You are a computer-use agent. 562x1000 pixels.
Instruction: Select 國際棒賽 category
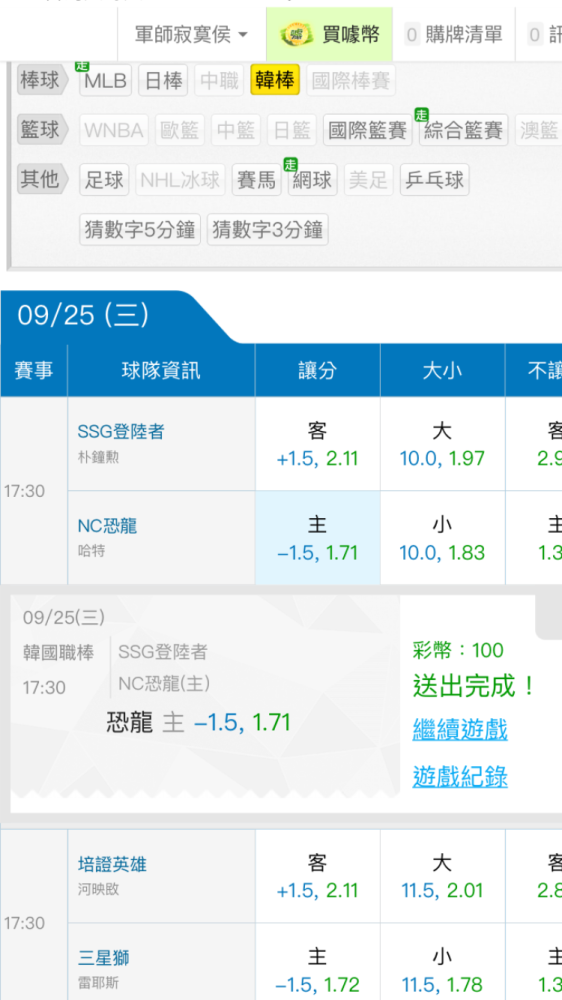point(351,81)
